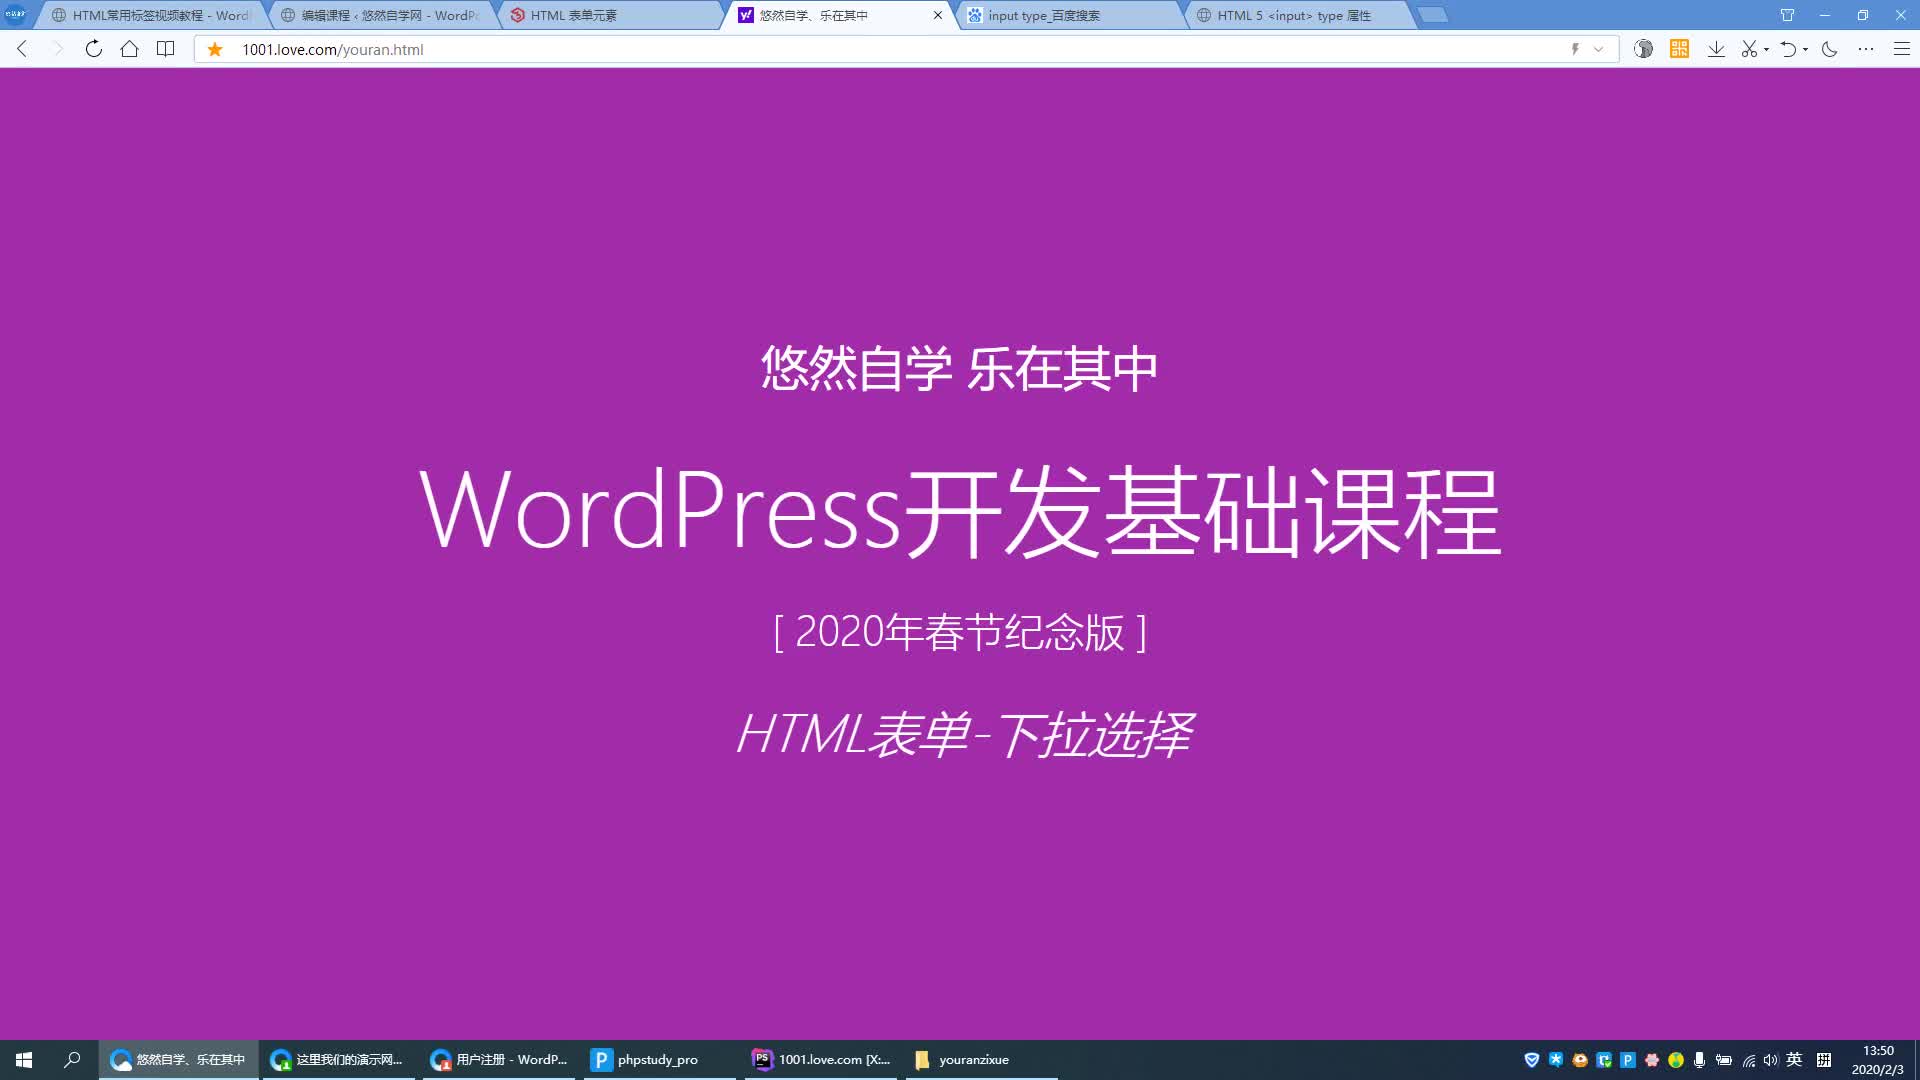1920x1080 pixels.
Task: Open the browser skin shirt icon
Action: point(1787,15)
